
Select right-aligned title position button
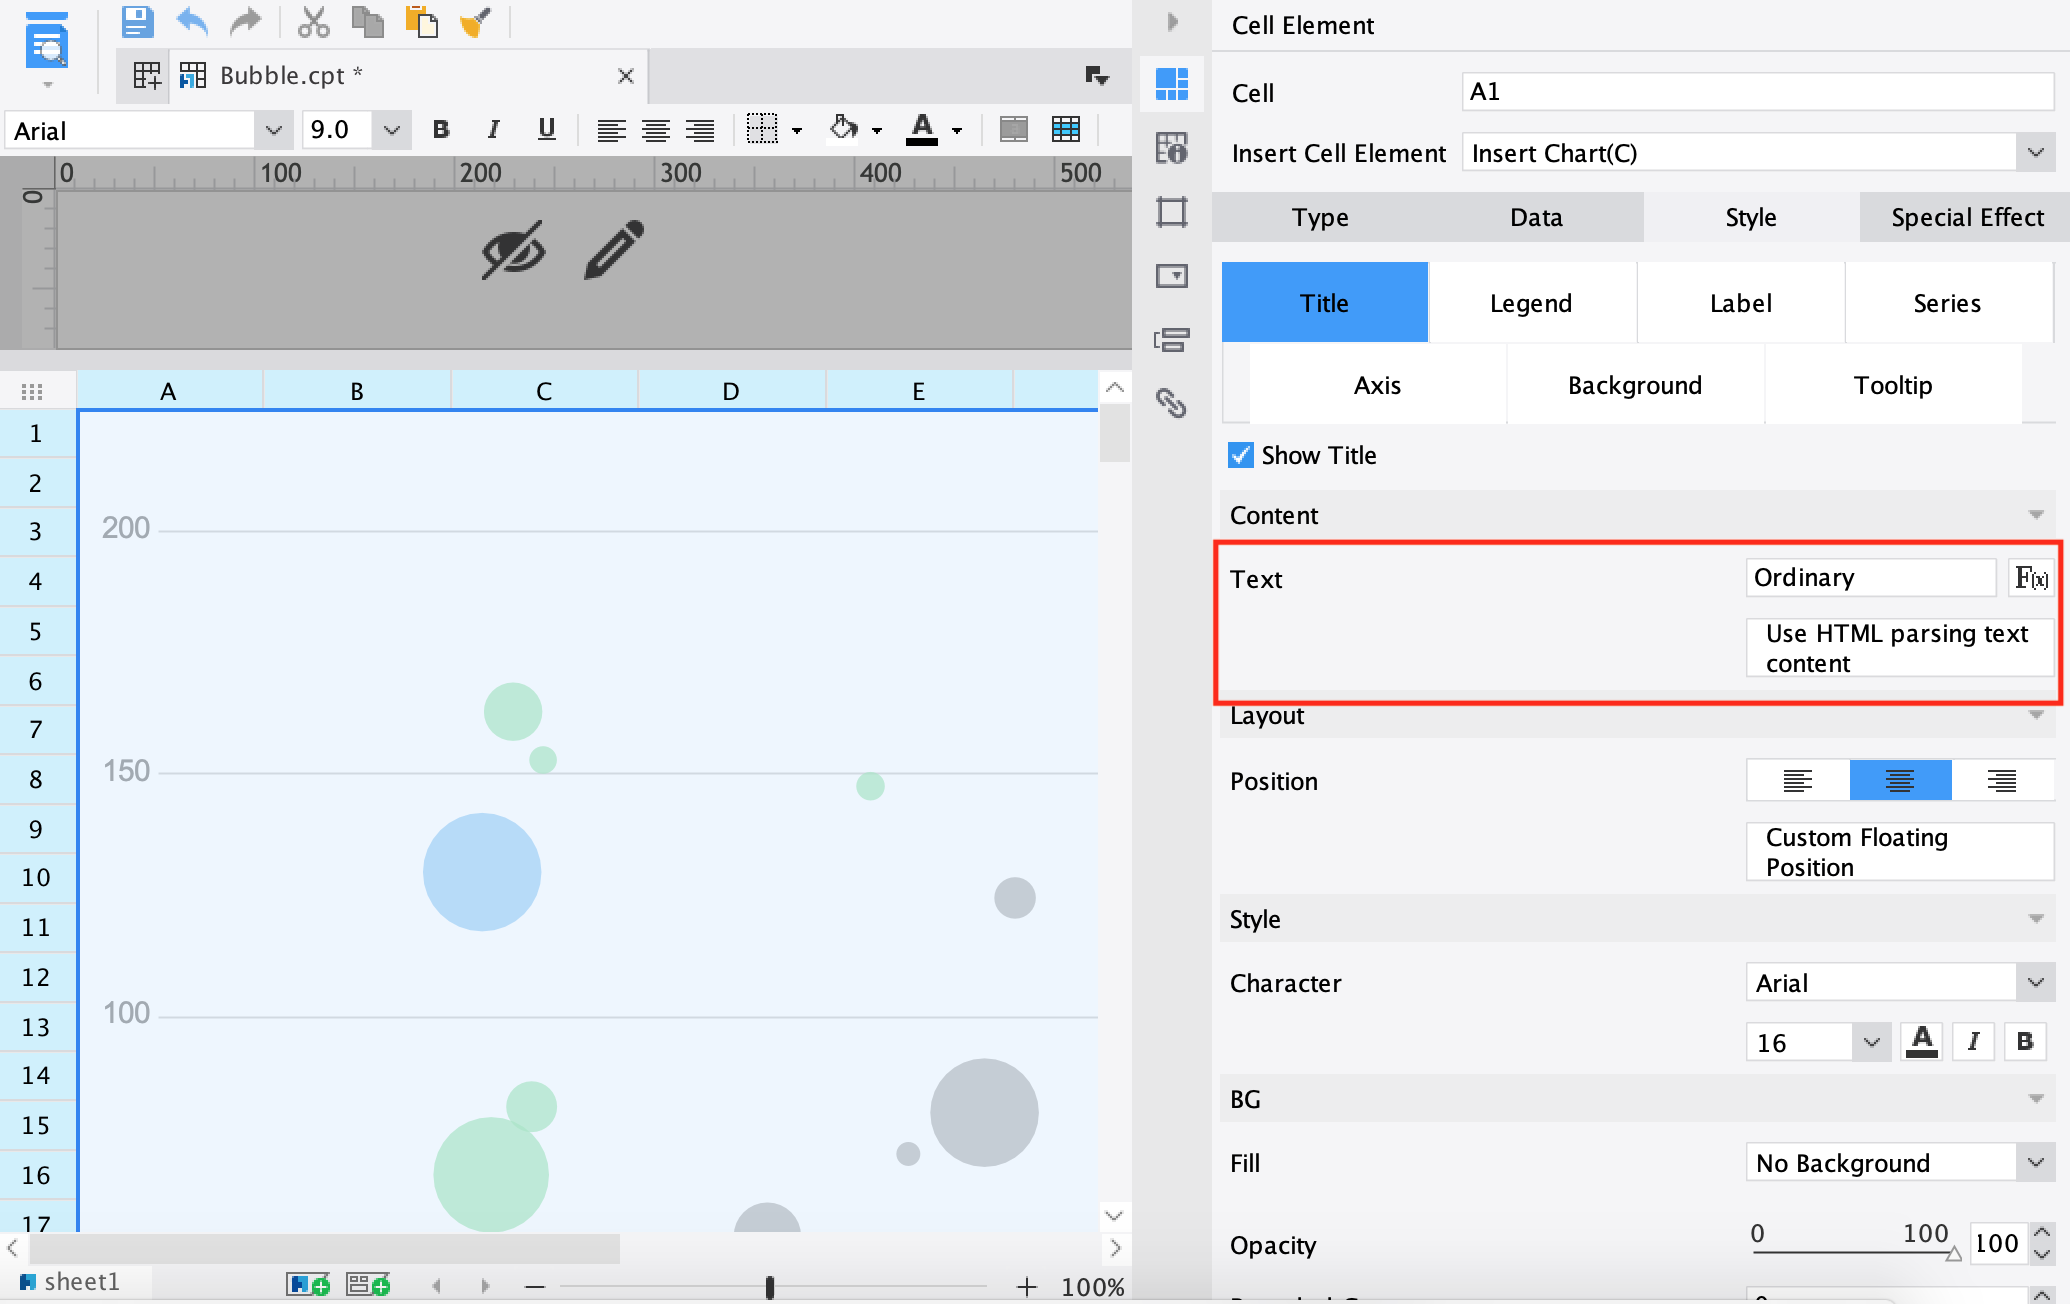[2001, 781]
